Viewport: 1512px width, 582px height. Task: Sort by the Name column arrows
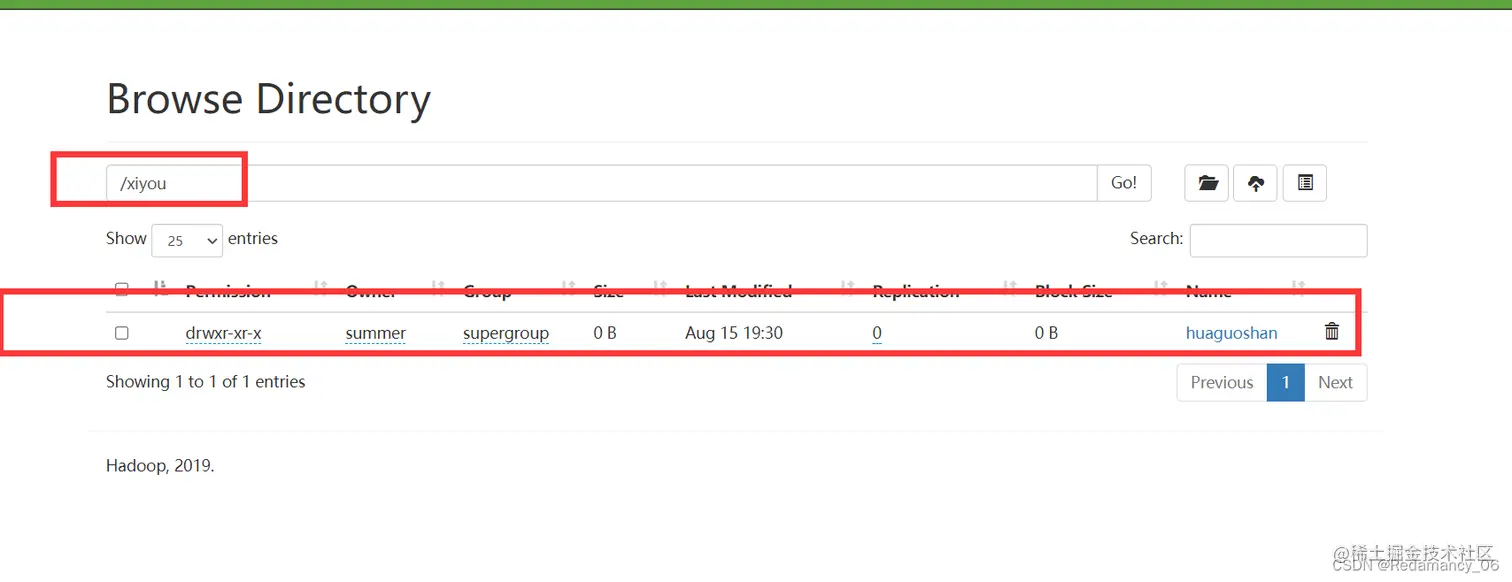point(1298,289)
